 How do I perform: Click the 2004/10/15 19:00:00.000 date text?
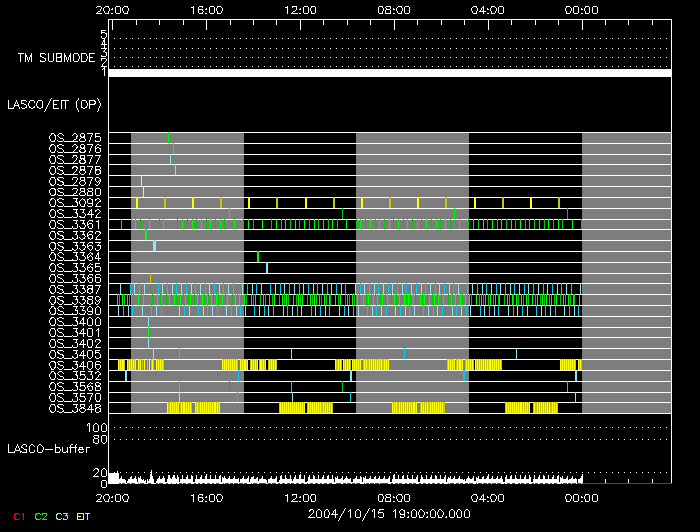[x=389, y=514]
